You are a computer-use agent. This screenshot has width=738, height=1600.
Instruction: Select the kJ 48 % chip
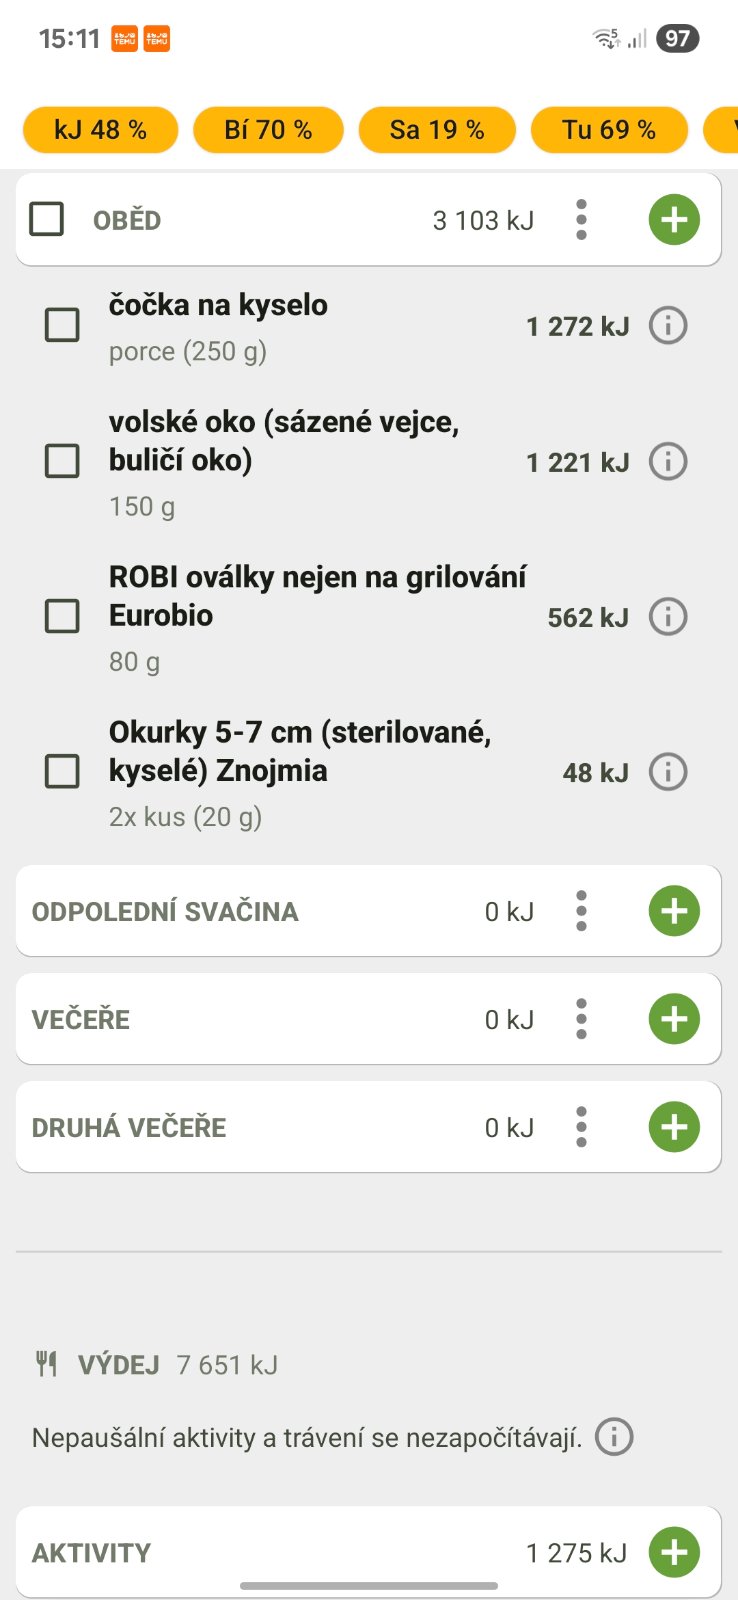pyautogui.click(x=100, y=130)
